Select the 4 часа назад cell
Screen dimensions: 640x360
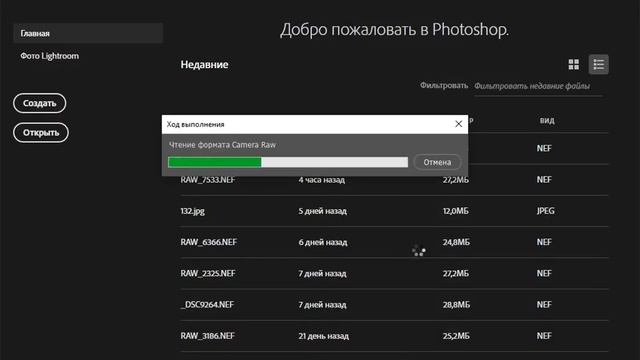pyautogui.click(x=321, y=180)
